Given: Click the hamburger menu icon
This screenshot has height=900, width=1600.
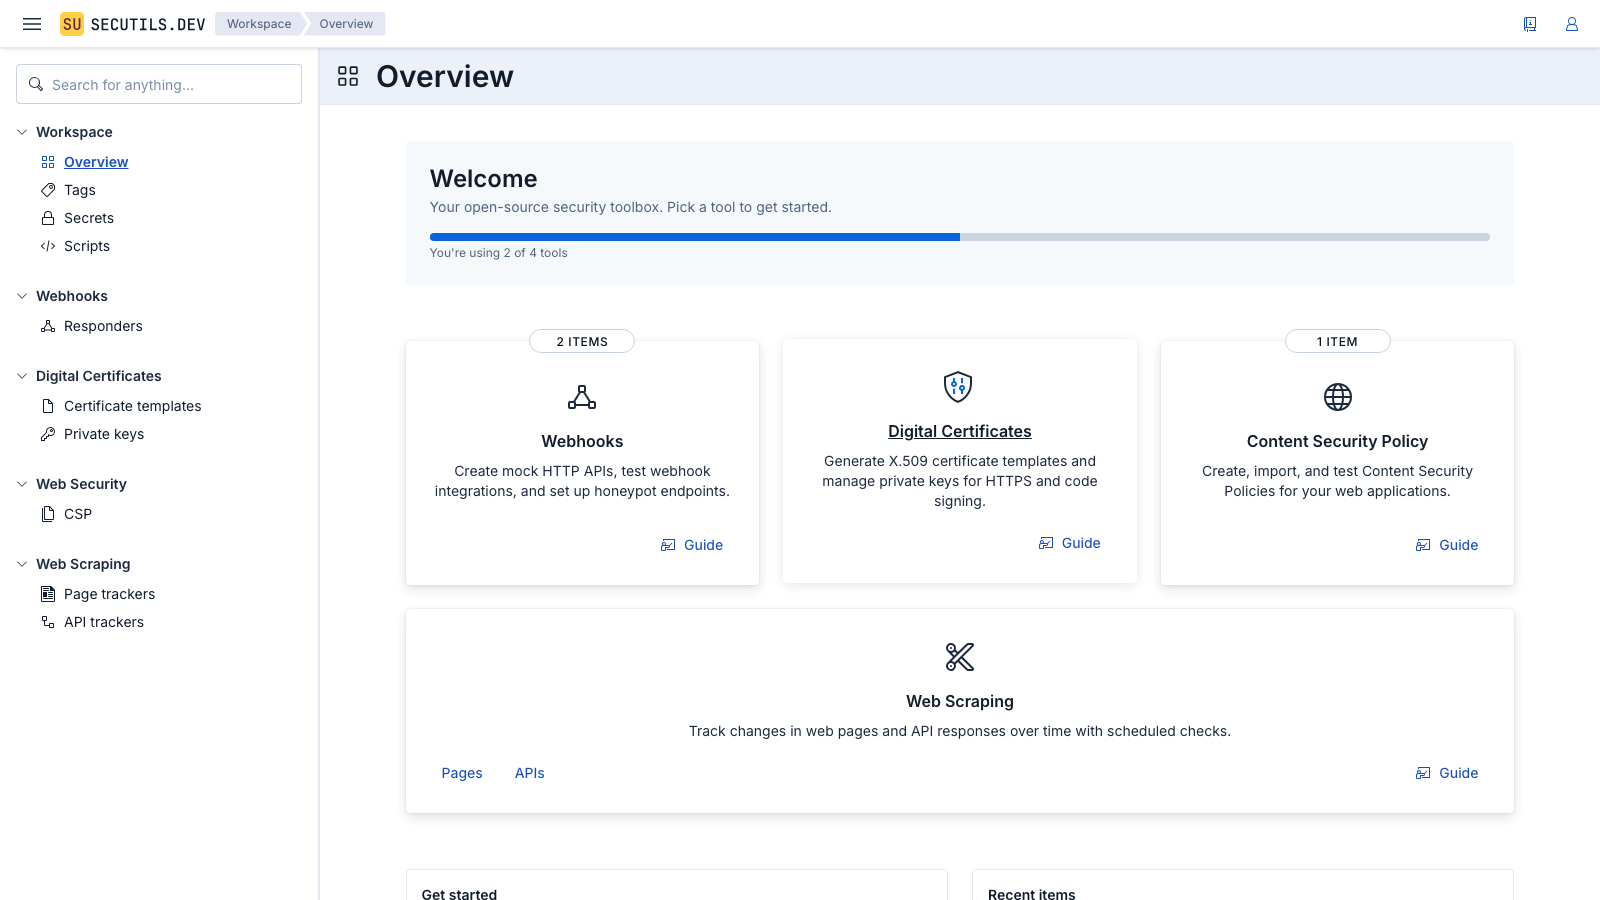Looking at the screenshot, I should (31, 23).
